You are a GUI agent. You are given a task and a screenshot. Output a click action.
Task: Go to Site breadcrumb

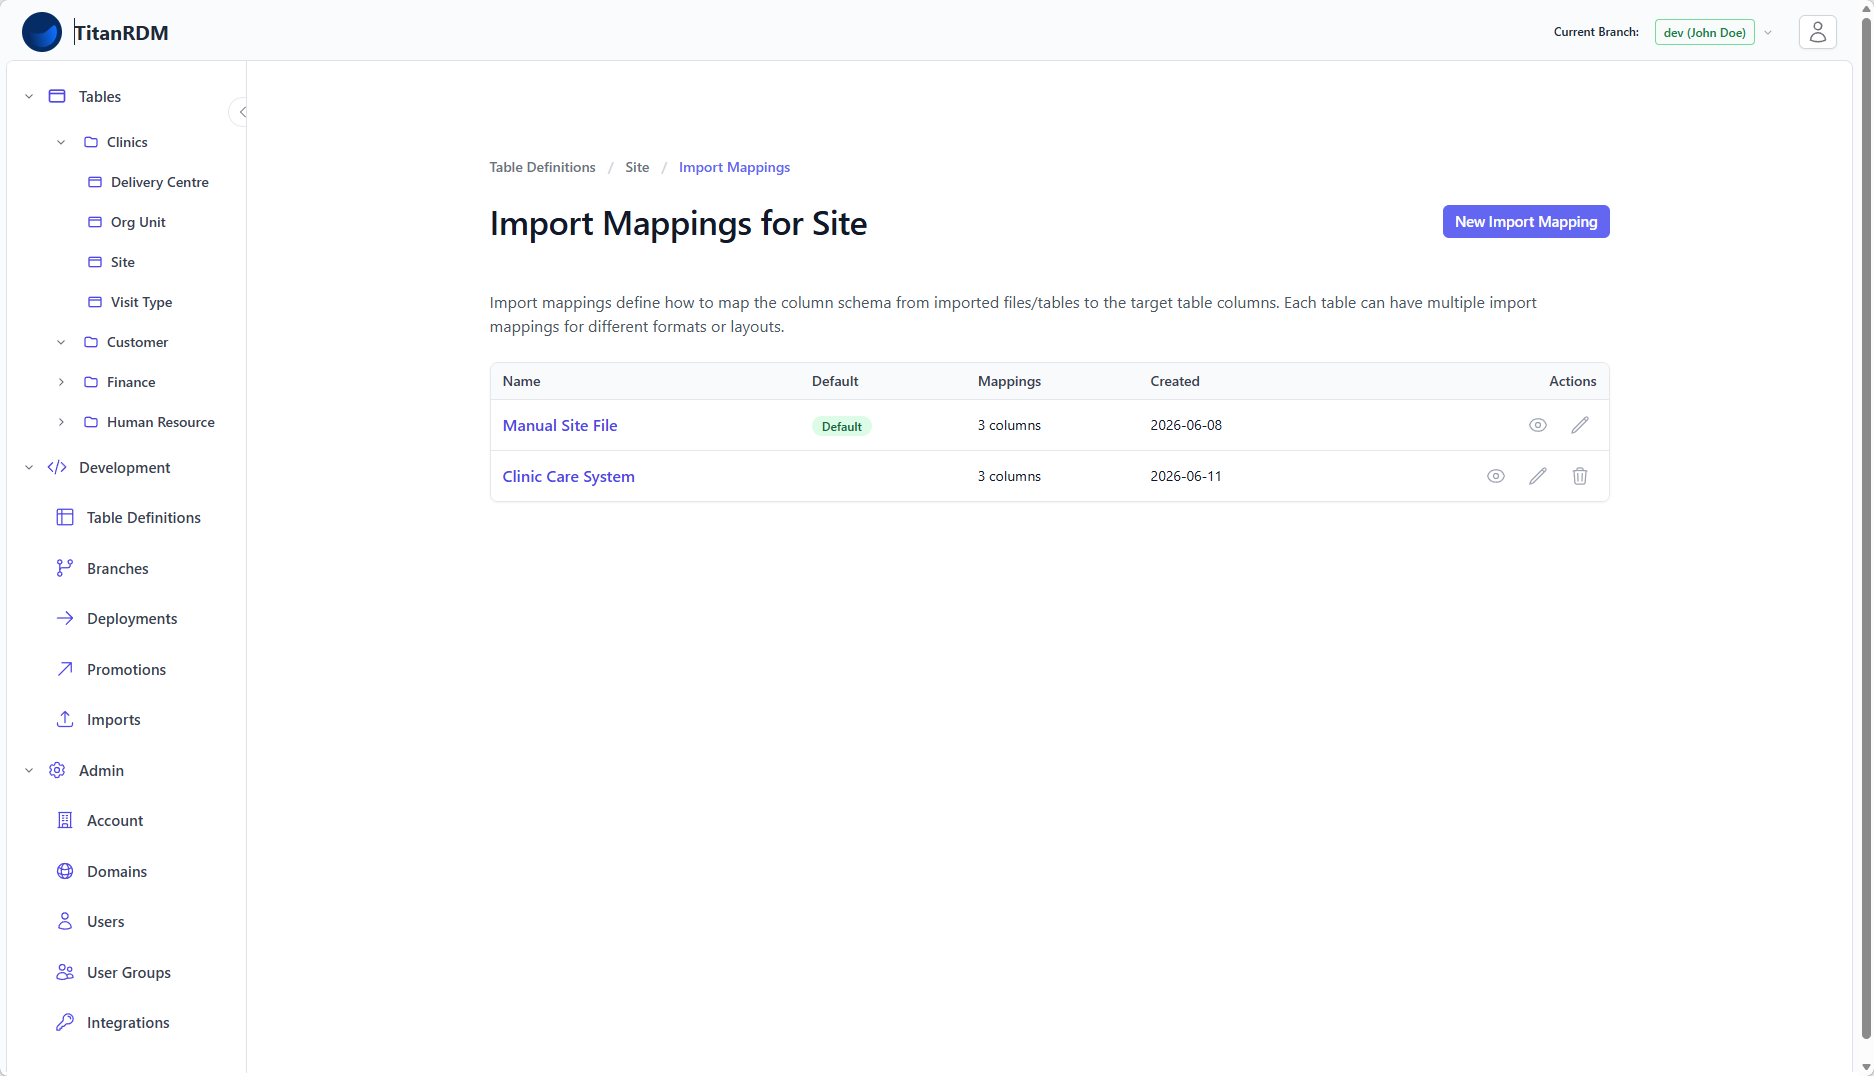(637, 167)
